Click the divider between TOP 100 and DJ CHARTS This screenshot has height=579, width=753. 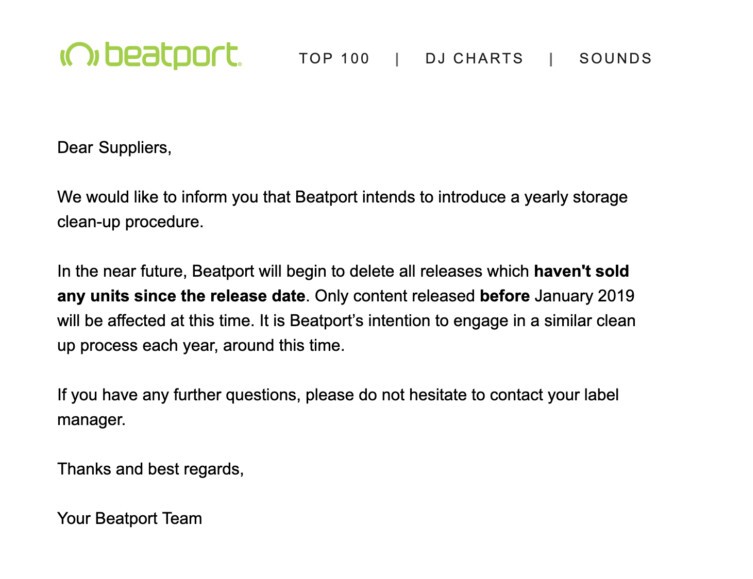[x=397, y=59]
